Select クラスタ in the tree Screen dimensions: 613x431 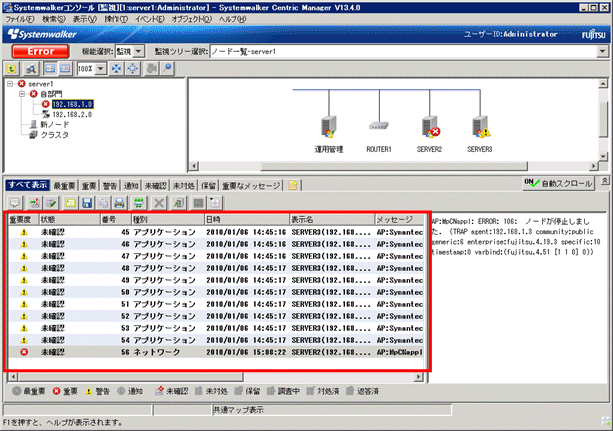[x=55, y=135]
